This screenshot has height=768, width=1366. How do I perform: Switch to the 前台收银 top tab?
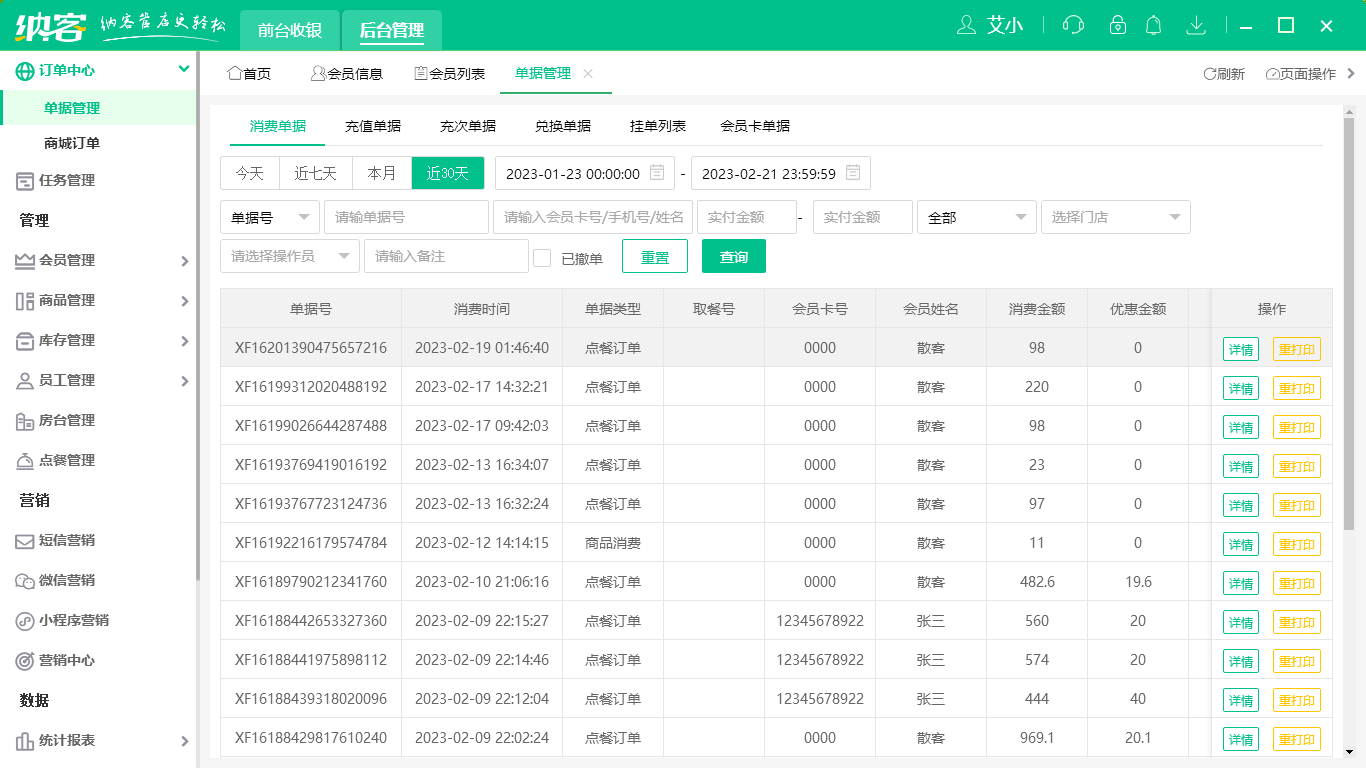coord(290,30)
